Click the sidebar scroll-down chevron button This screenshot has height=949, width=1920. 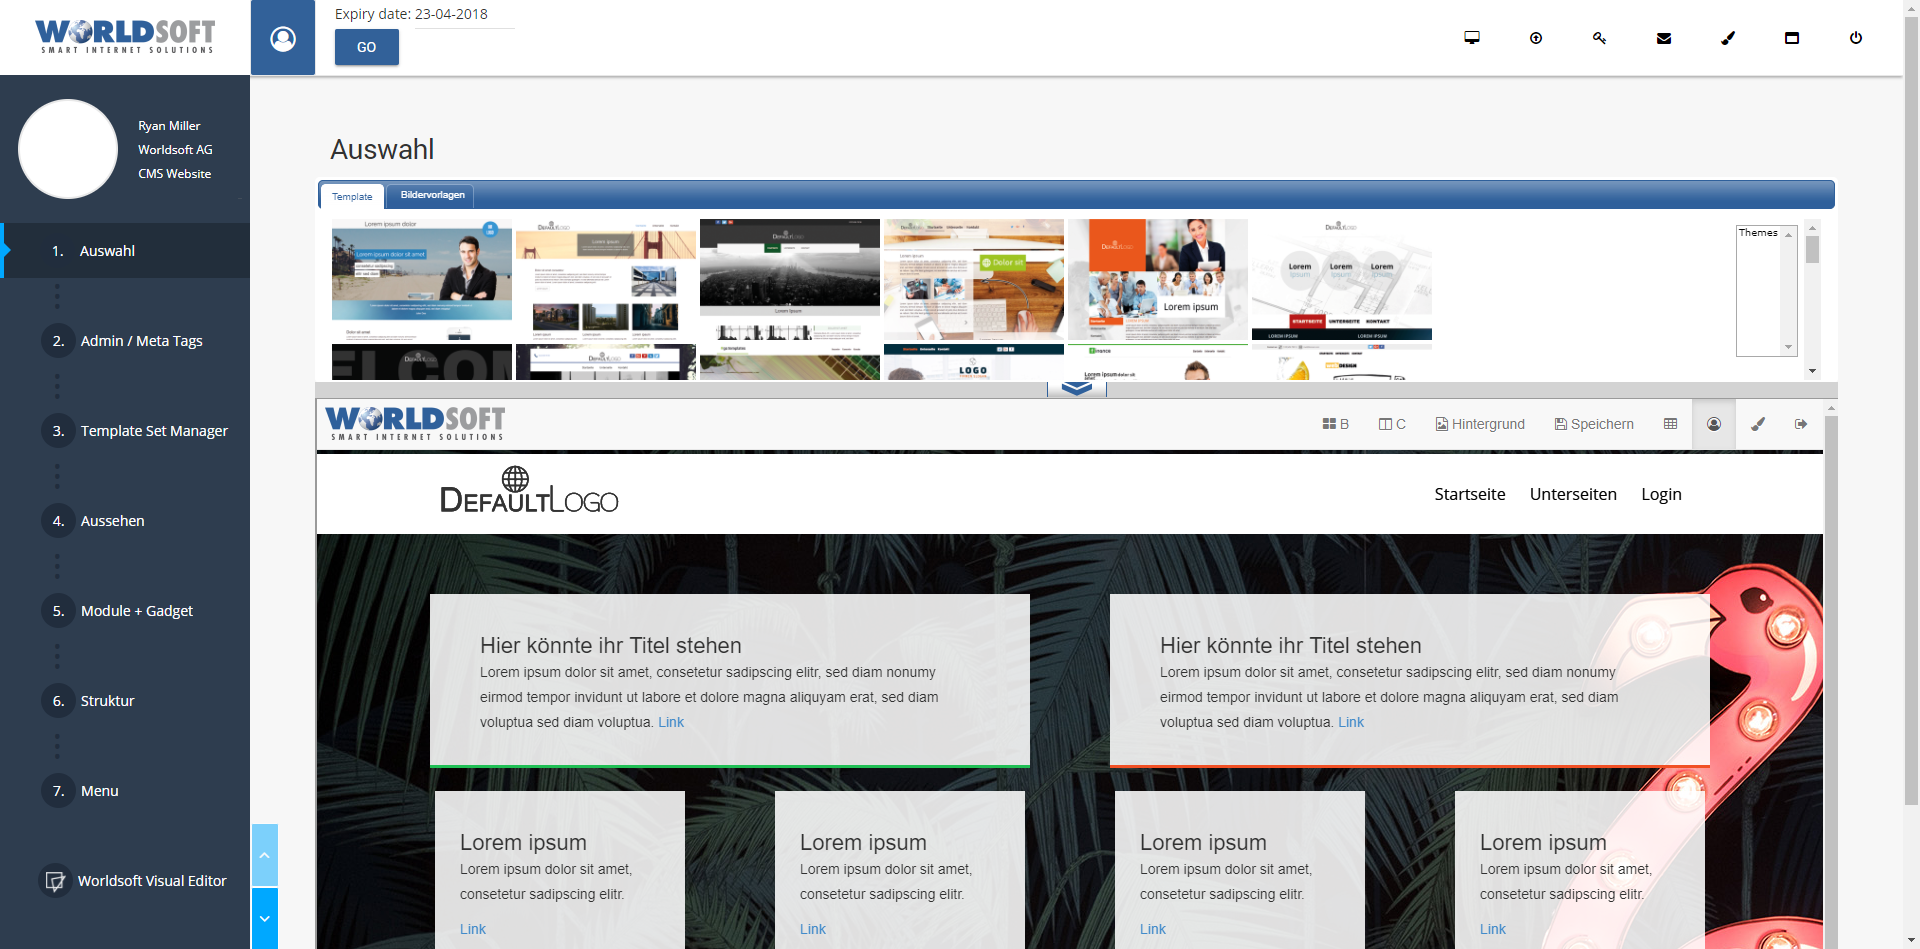click(x=264, y=918)
